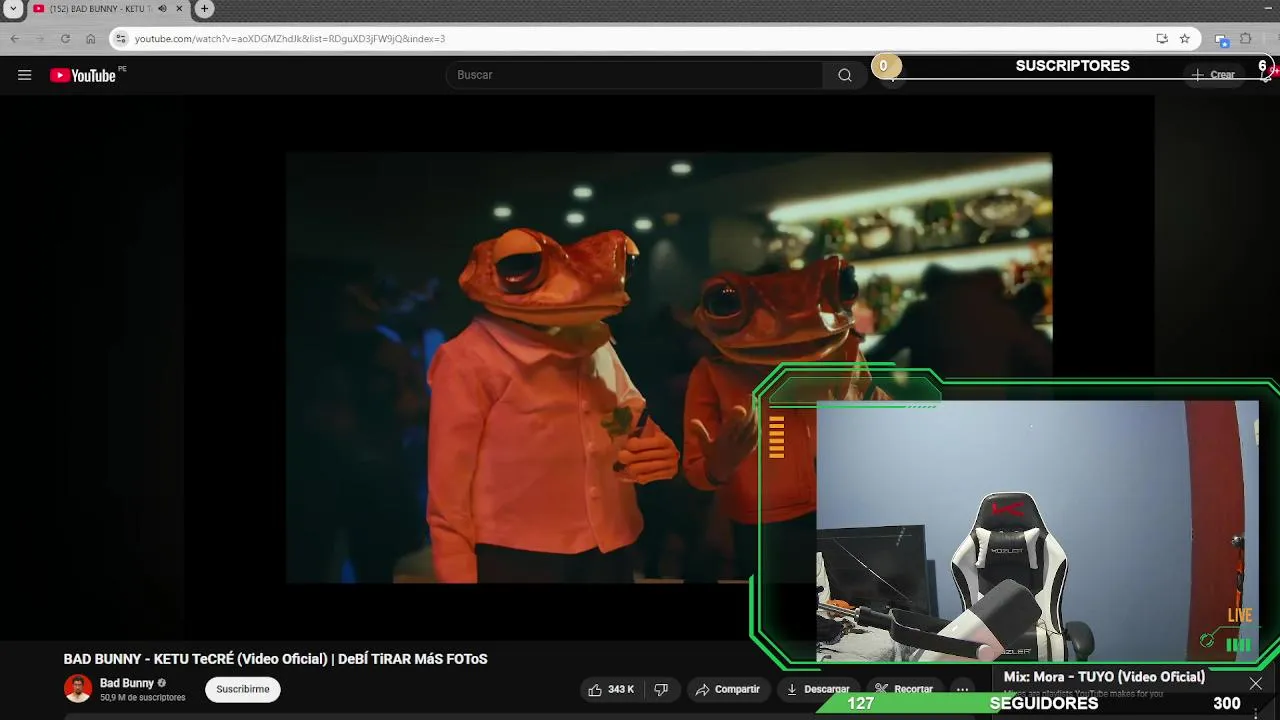Image resolution: width=1280 pixels, height=720 pixels.
Task: Open the browser home page icon
Action: coord(90,39)
